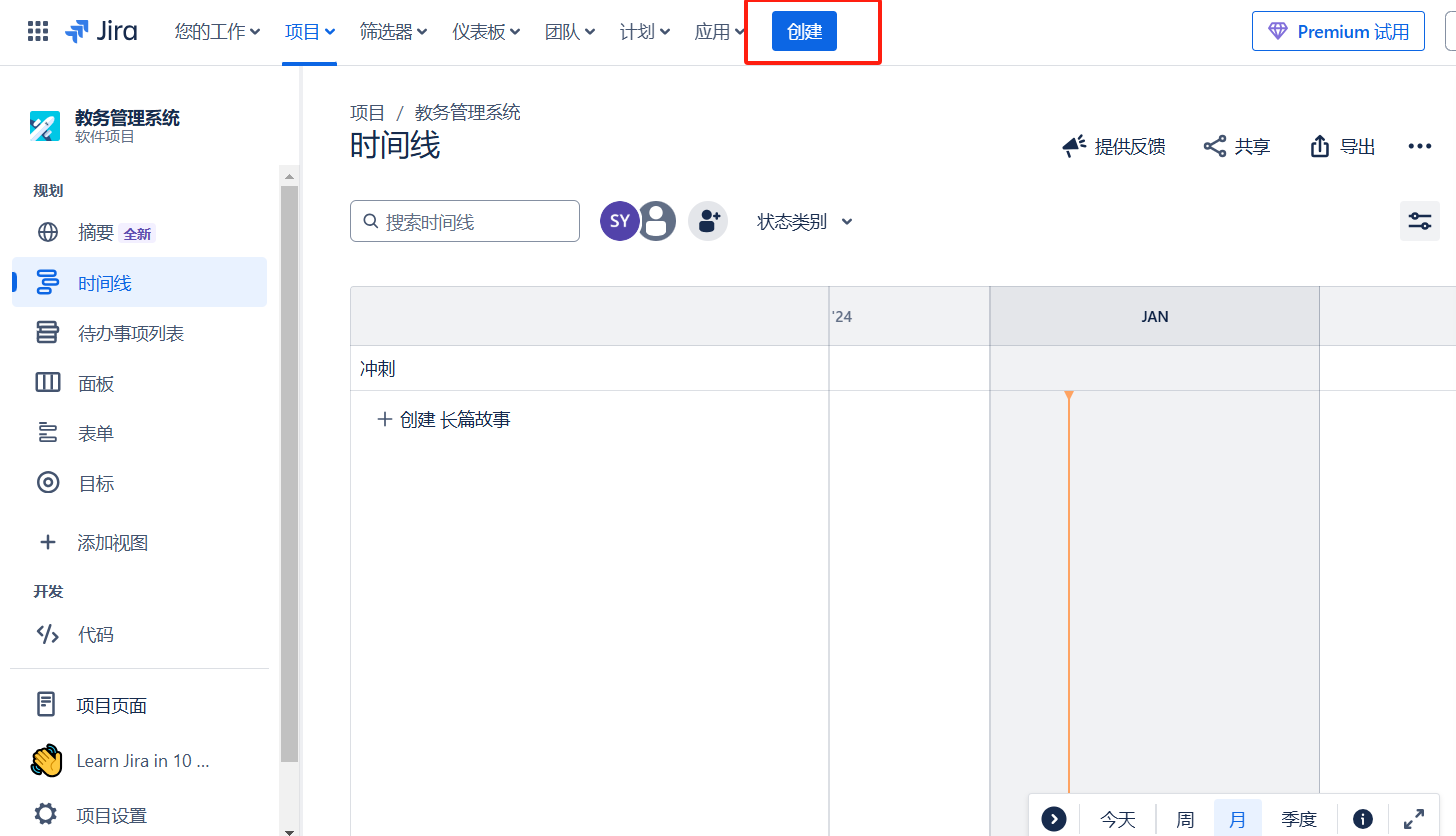This screenshot has width=1456, height=836.
Task: Open the timeline view settings sliders icon
Action: (x=1420, y=221)
